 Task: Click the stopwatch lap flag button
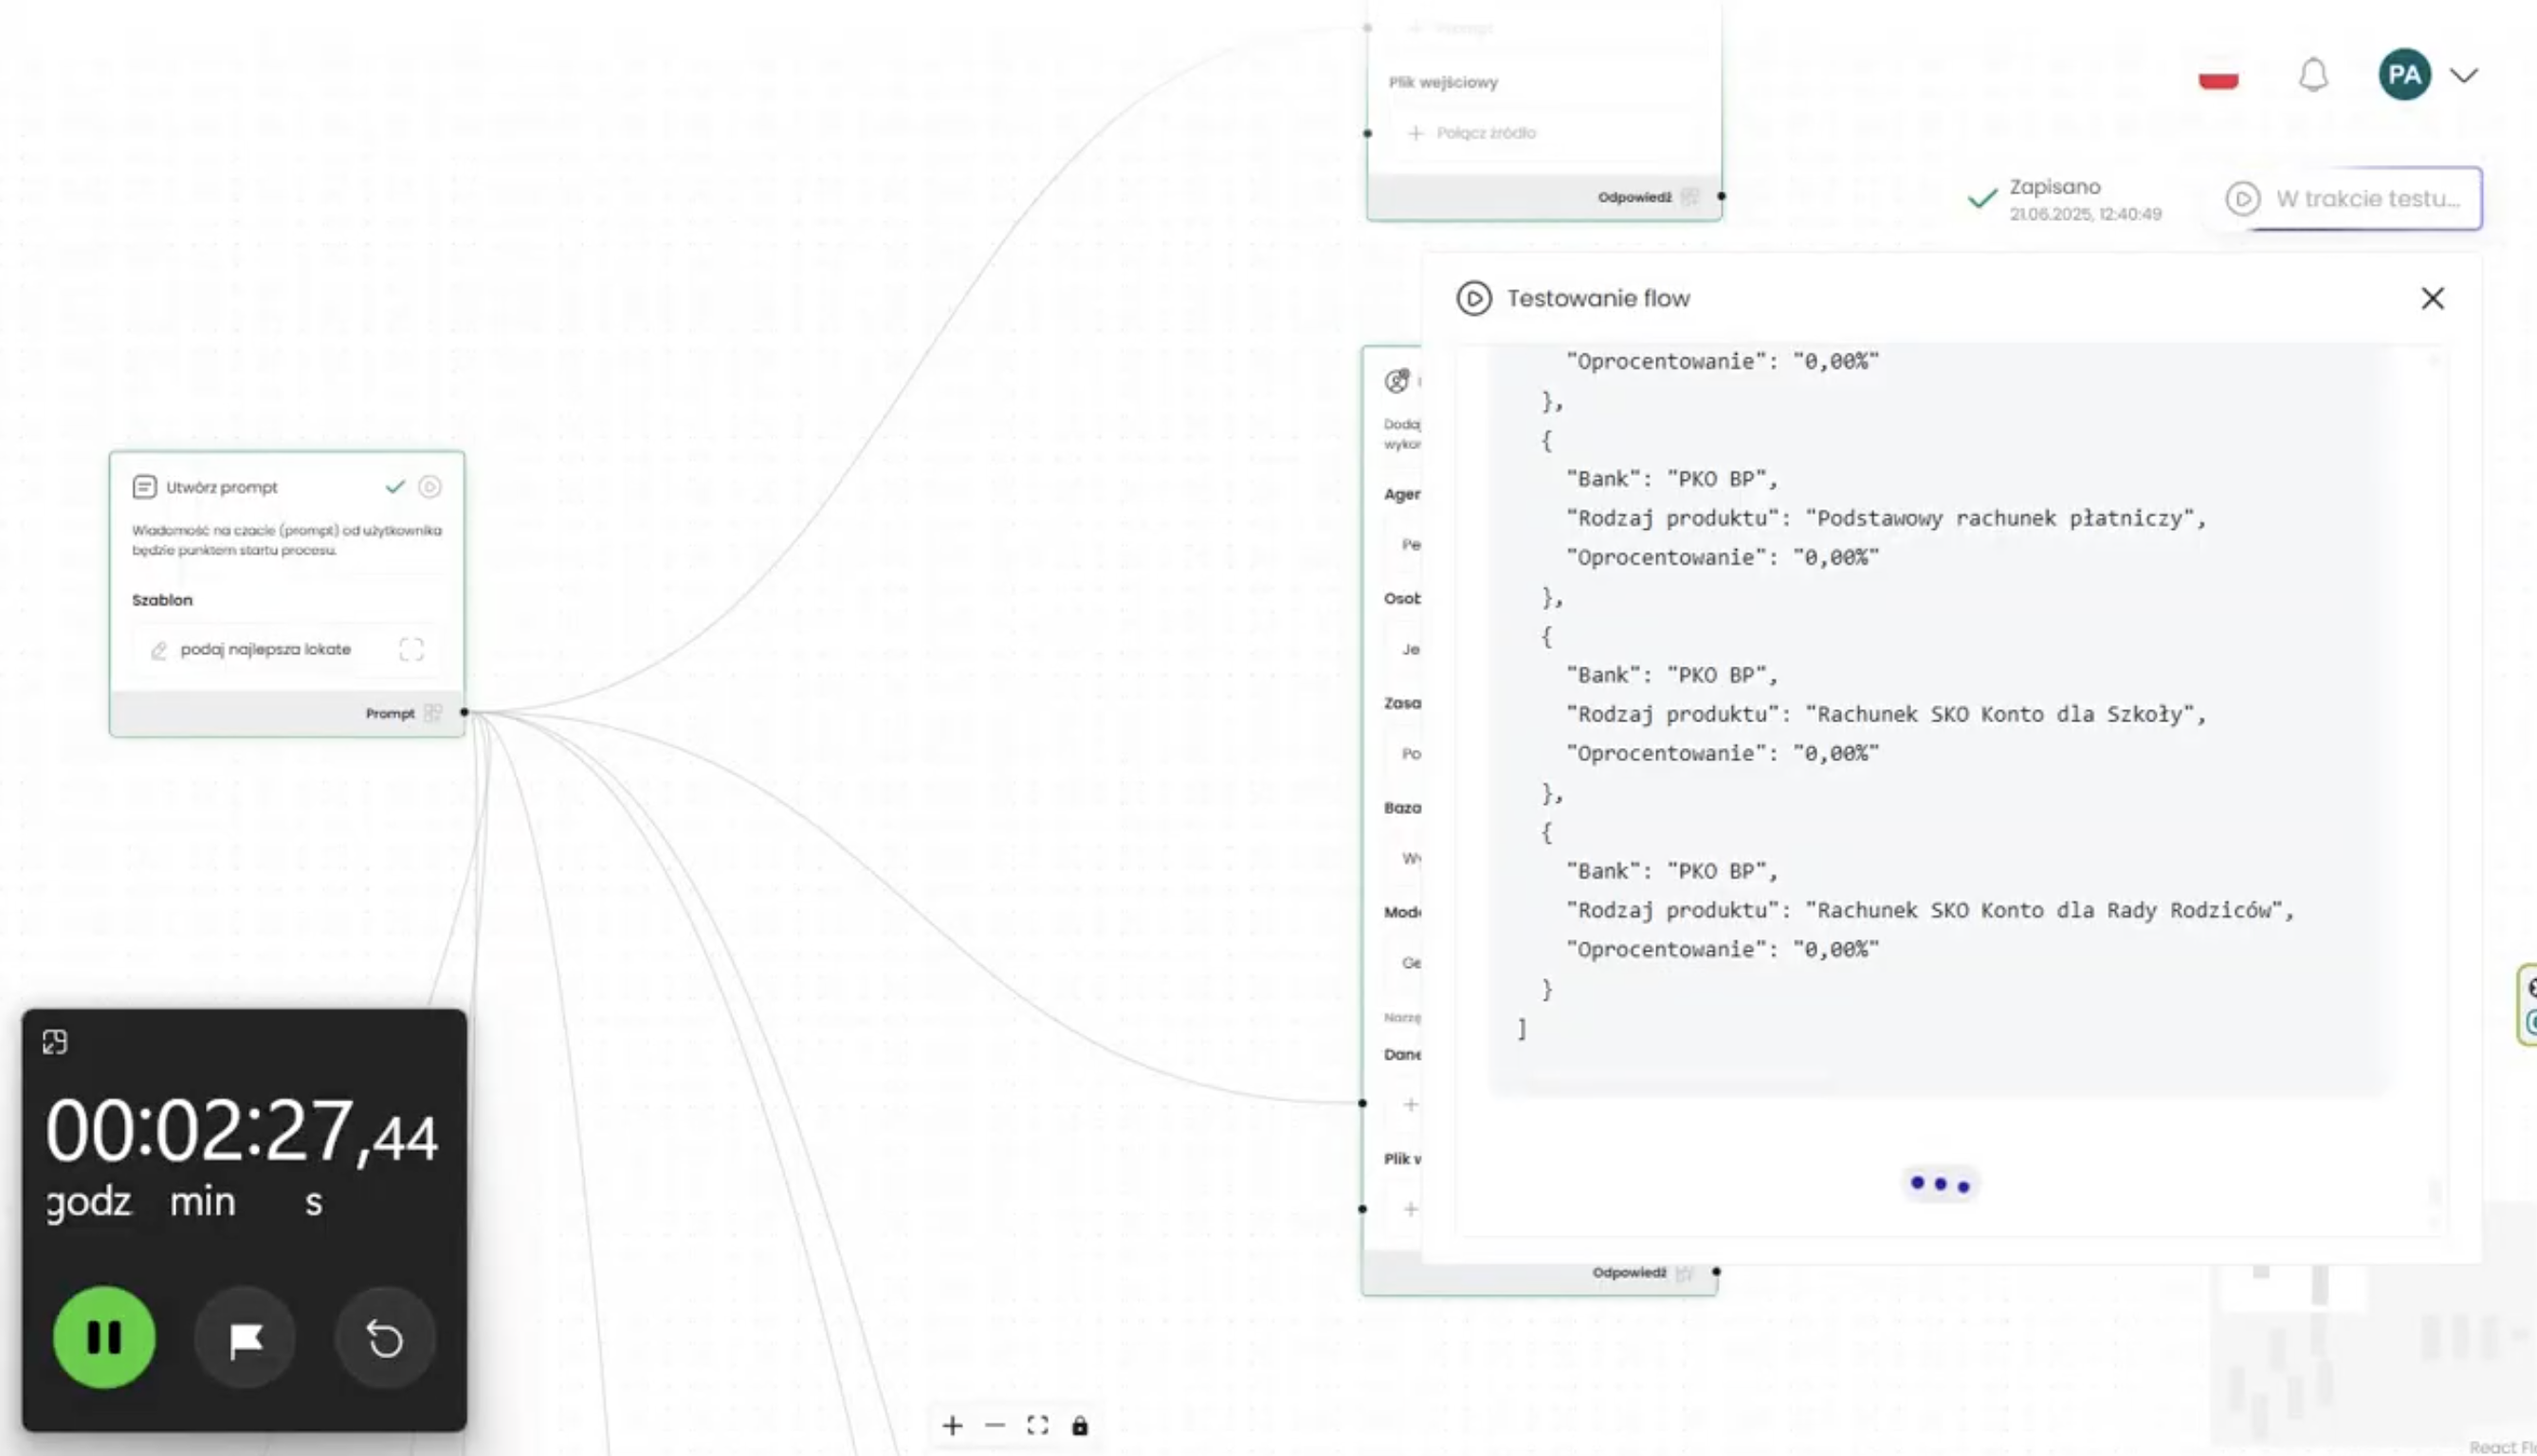pyautogui.click(x=245, y=1338)
